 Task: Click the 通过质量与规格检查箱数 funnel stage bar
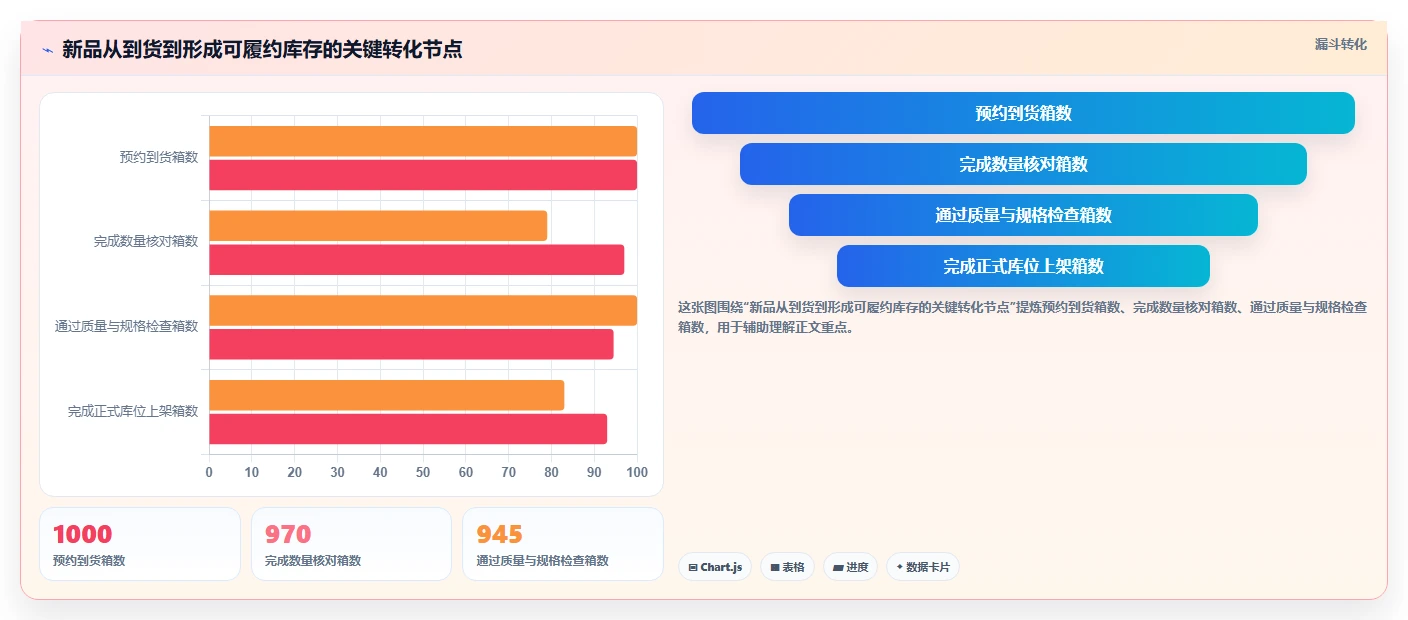(x=1023, y=215)
